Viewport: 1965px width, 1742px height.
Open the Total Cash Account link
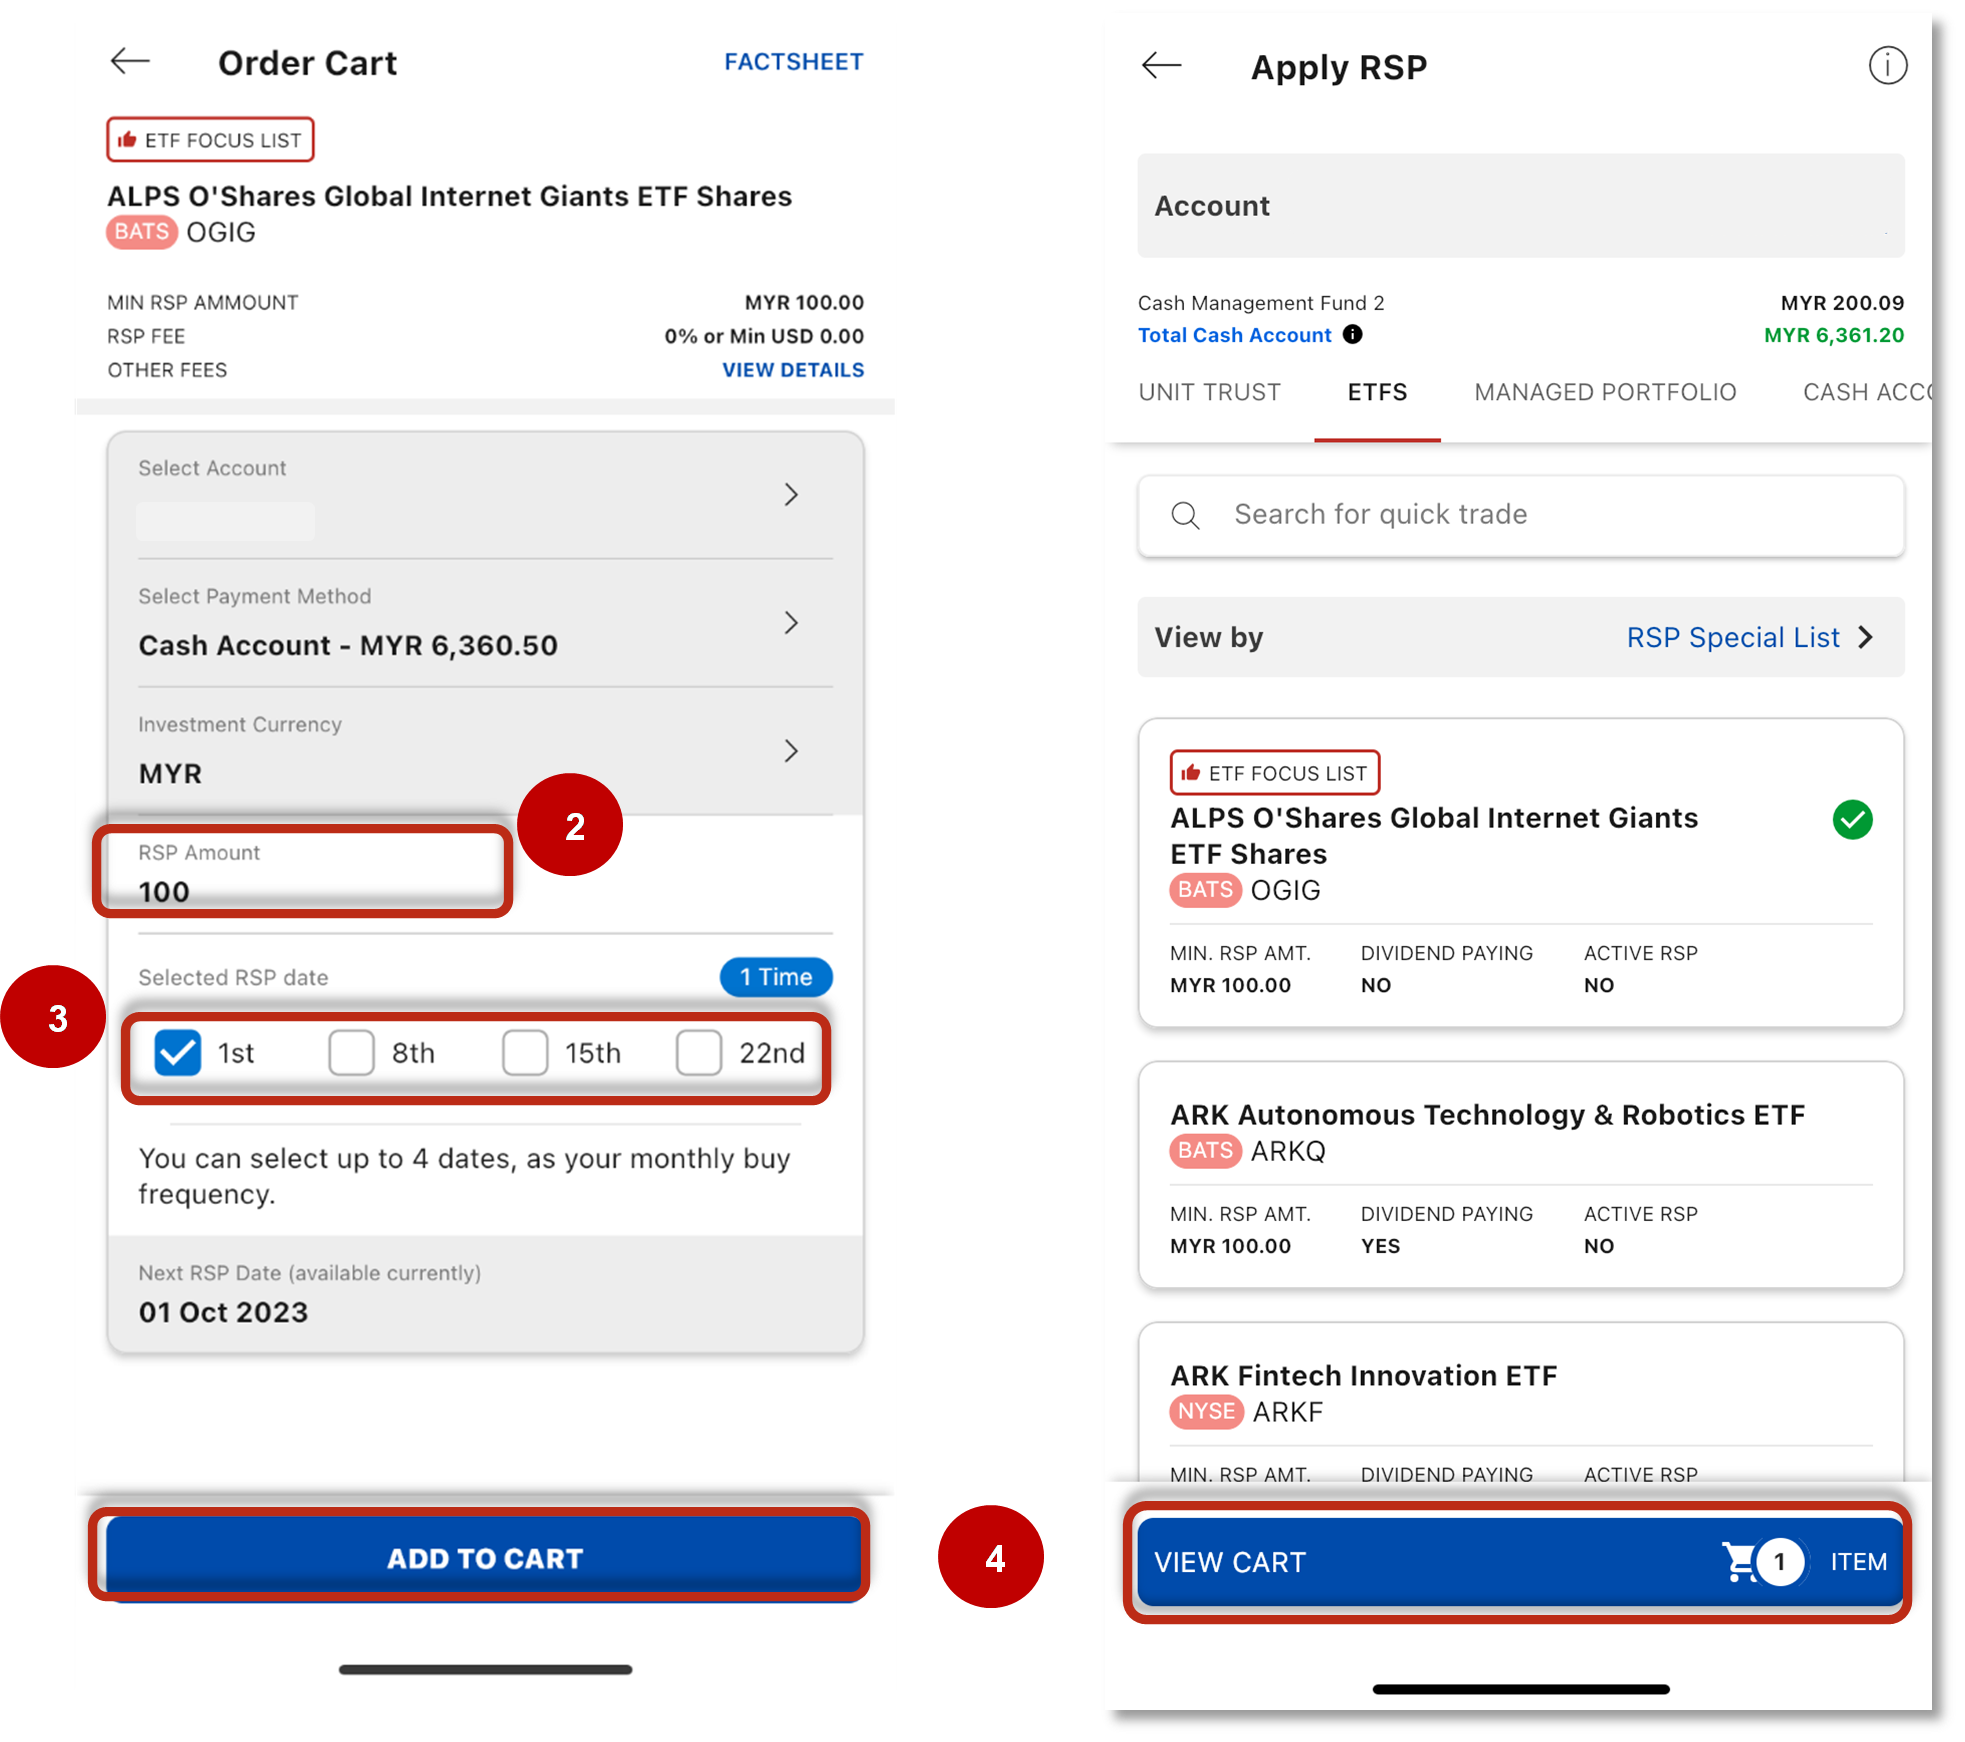pyautogui.click(x=1235, y=335)
